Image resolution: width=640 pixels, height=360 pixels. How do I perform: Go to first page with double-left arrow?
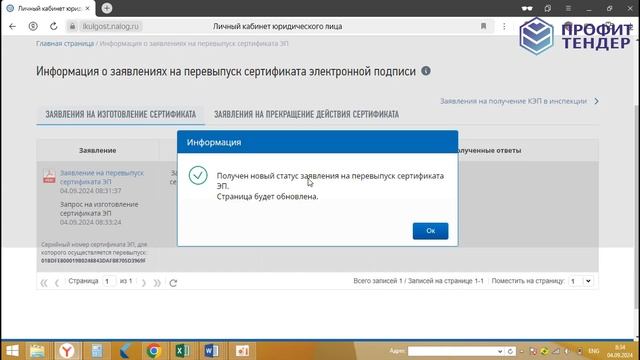[44, 282]
